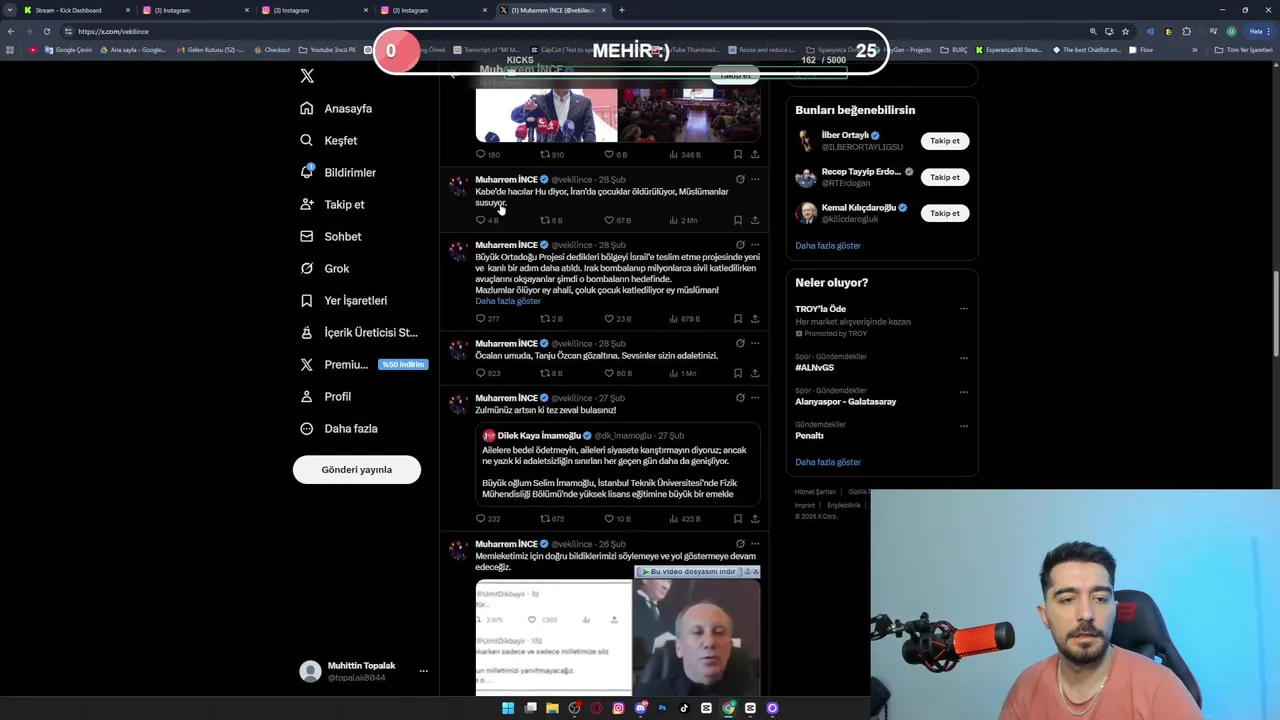Click the X logo in sidebar
Image resolution: width=1280 pixels, height=720 pixels.
coord(307,76)
